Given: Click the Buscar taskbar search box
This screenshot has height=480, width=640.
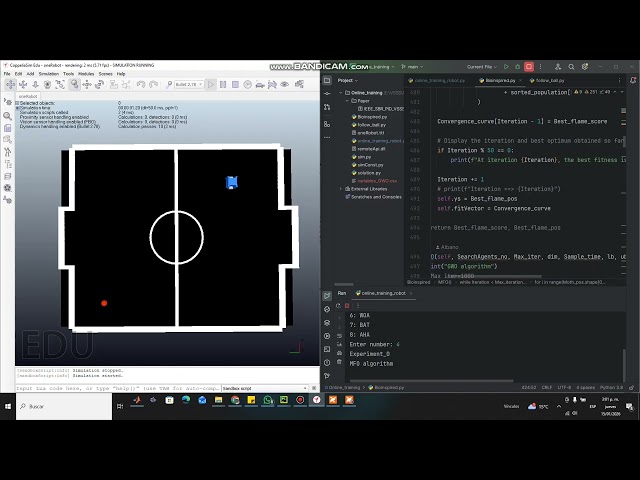Looking at the screenshot, I should (x=64, y=406).
